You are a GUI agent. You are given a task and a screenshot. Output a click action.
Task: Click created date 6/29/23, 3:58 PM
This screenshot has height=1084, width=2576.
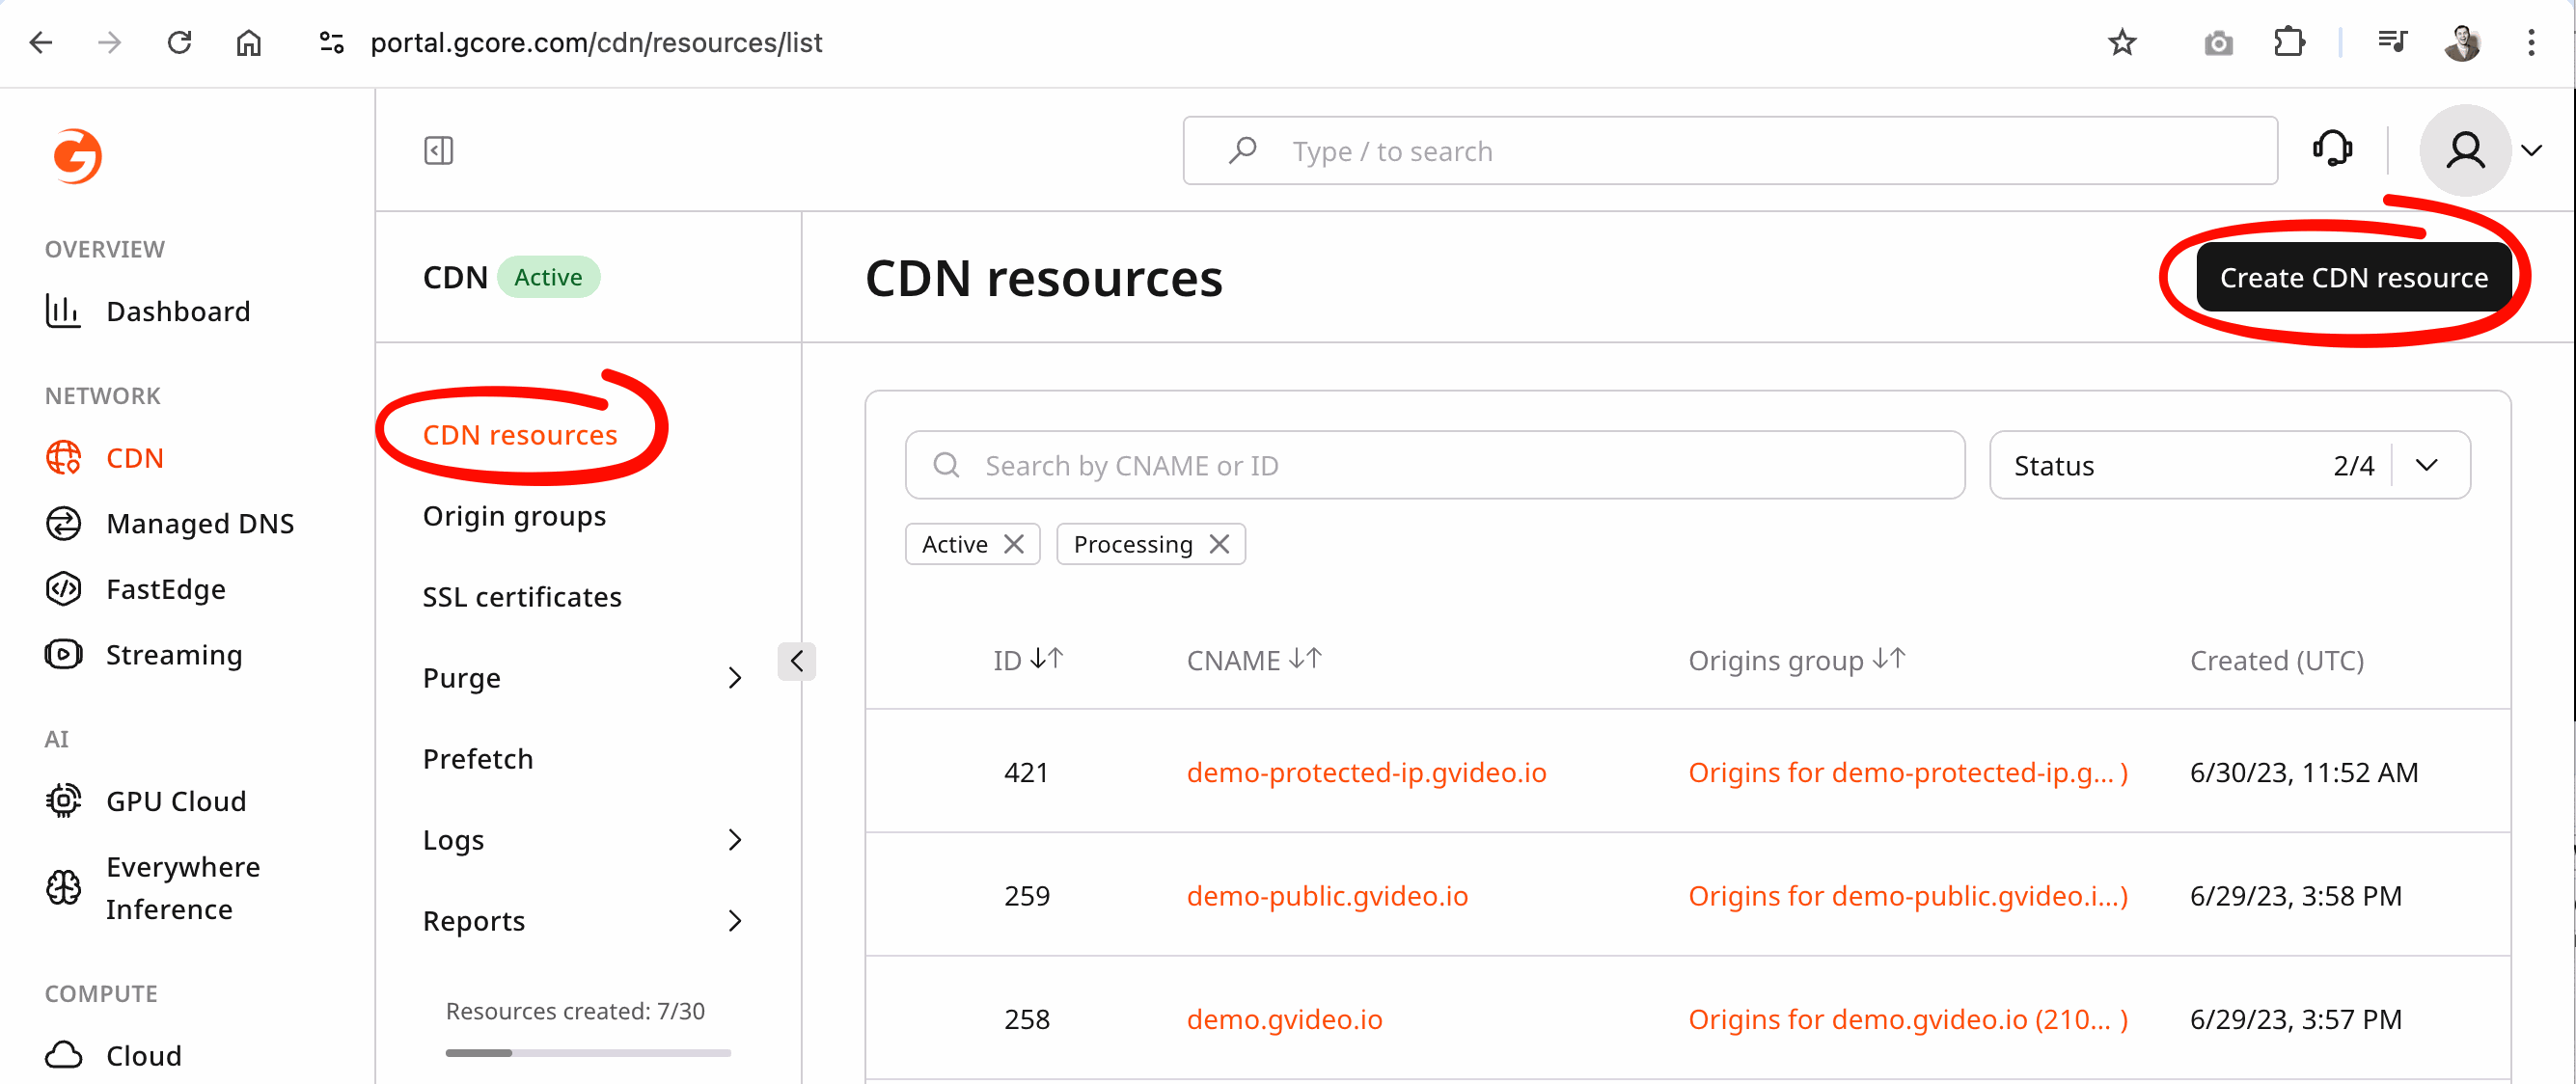(2295, 895)
